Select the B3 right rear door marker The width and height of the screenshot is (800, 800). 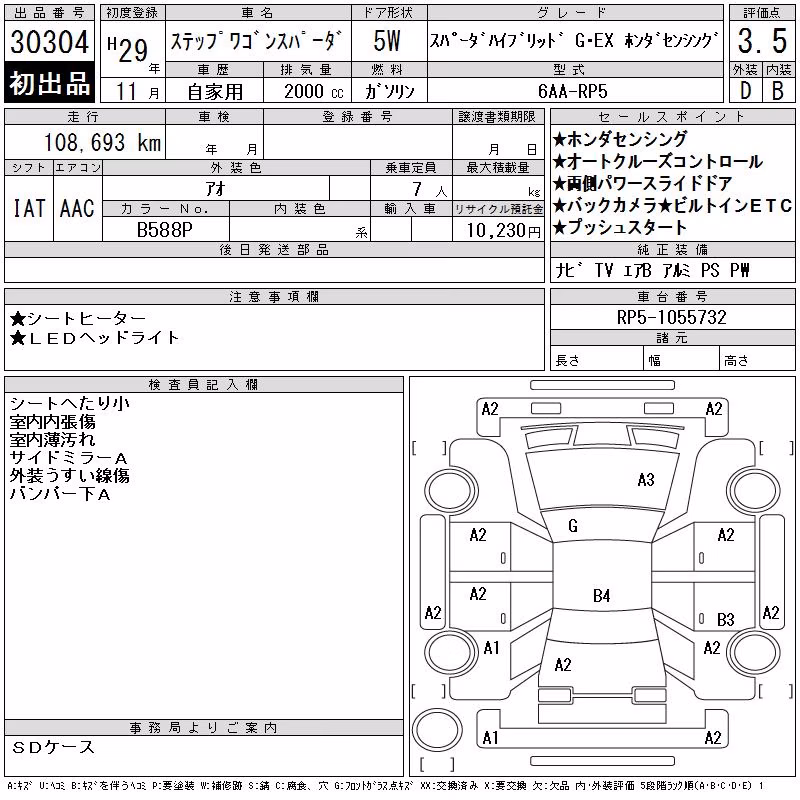coord(726,619)
